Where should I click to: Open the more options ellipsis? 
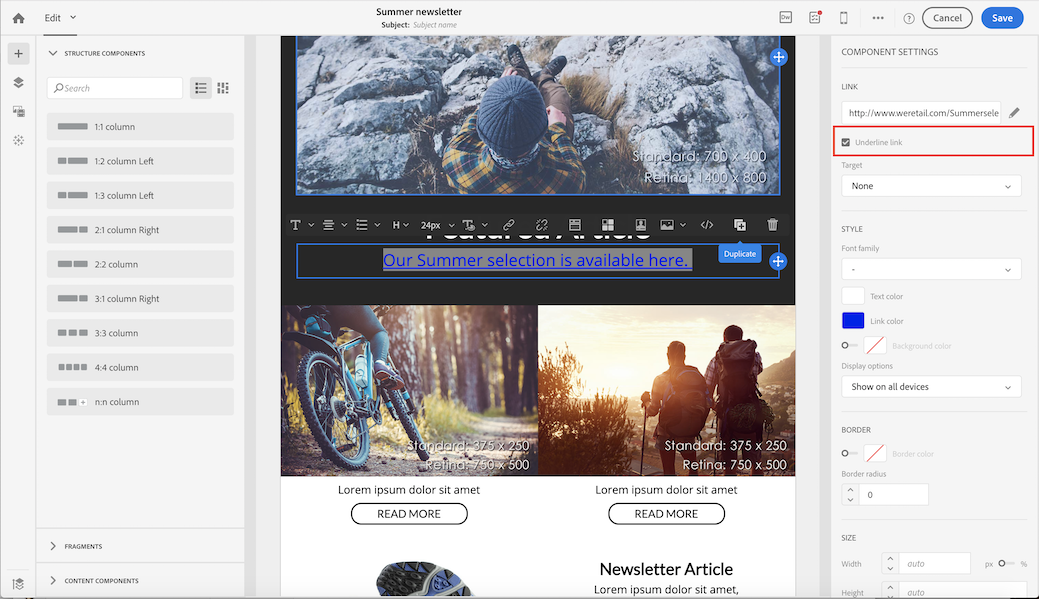pyautogui.click(x=878, y=18)
